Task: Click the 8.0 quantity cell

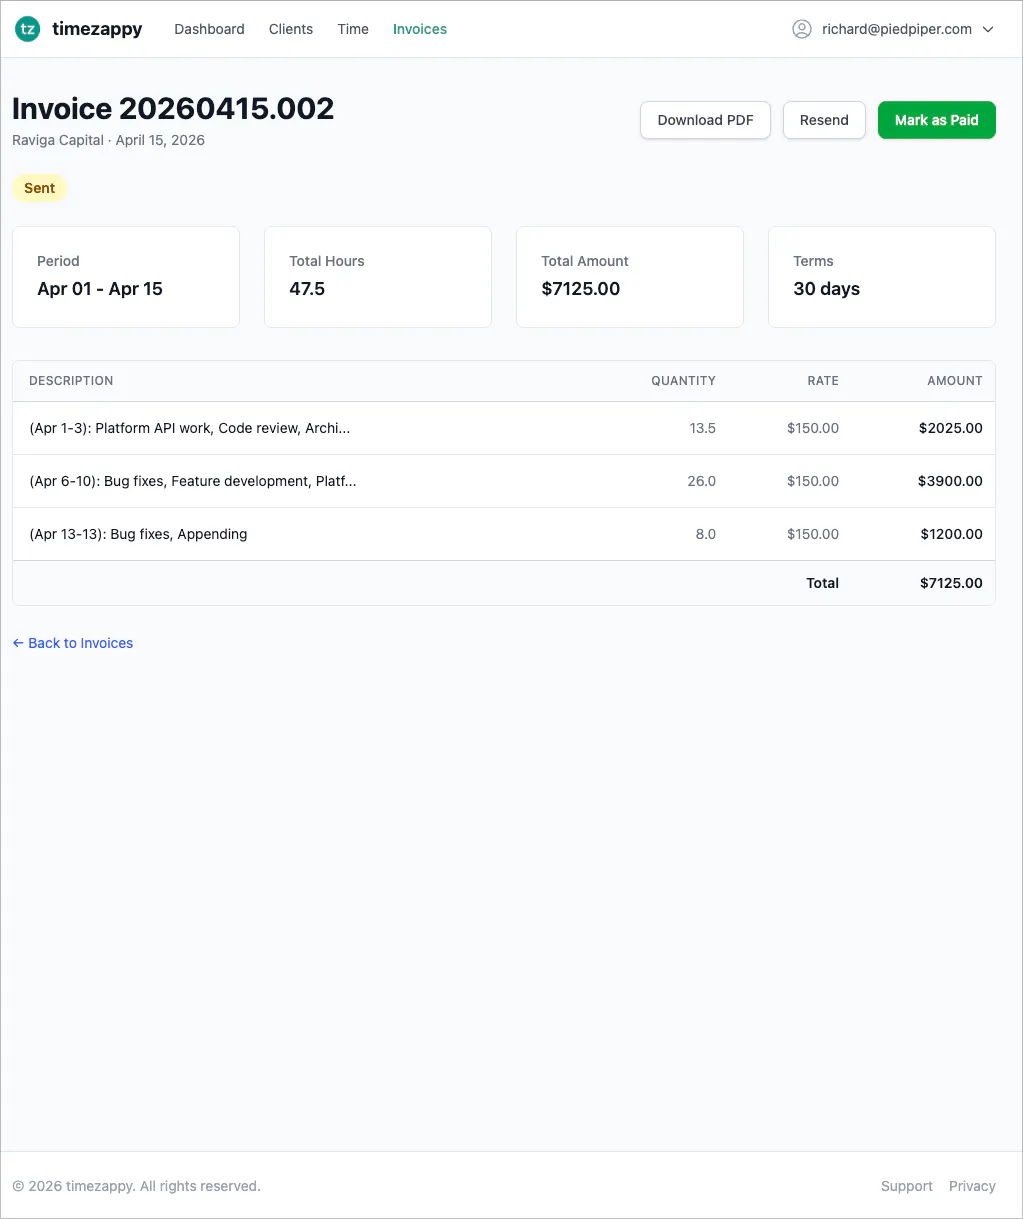Action: tap(706, 534)
